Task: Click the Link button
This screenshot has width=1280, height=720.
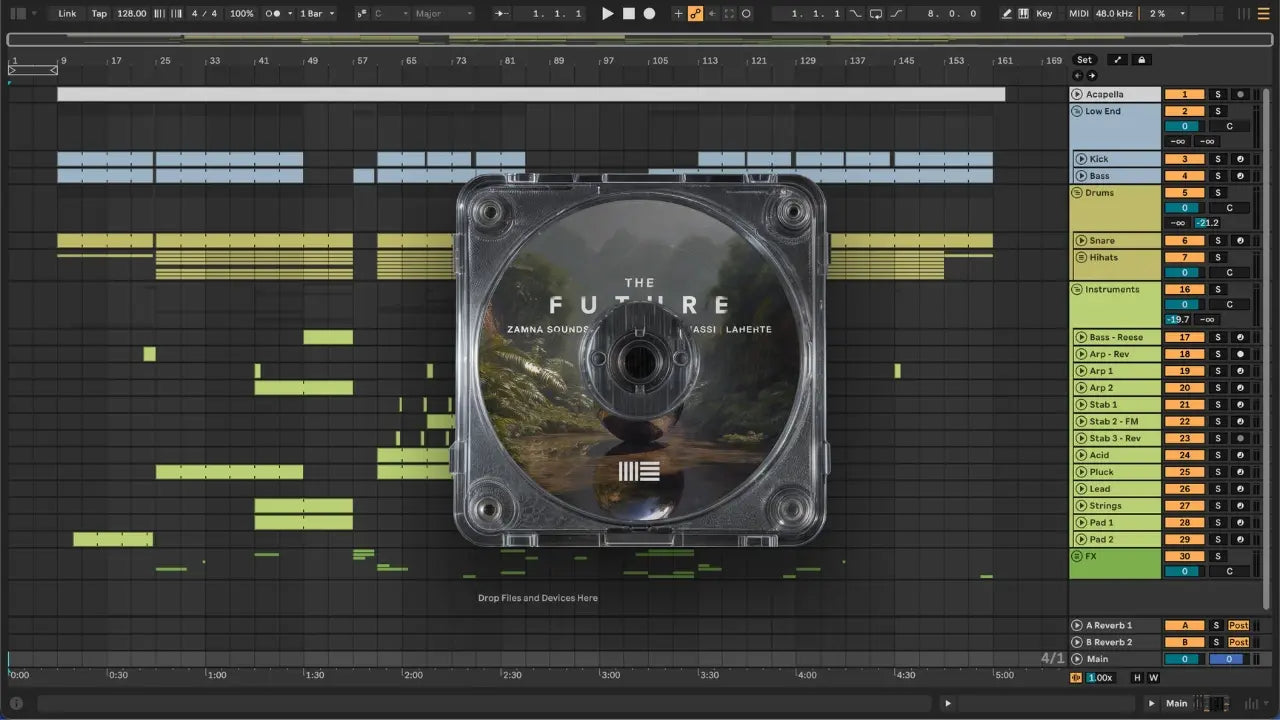Action: (67, 14)
